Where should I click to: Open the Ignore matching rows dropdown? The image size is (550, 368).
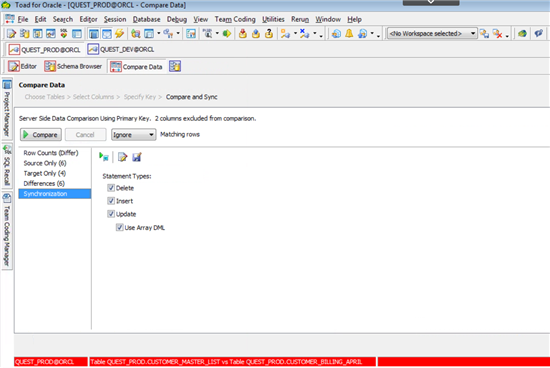(134, 135)
